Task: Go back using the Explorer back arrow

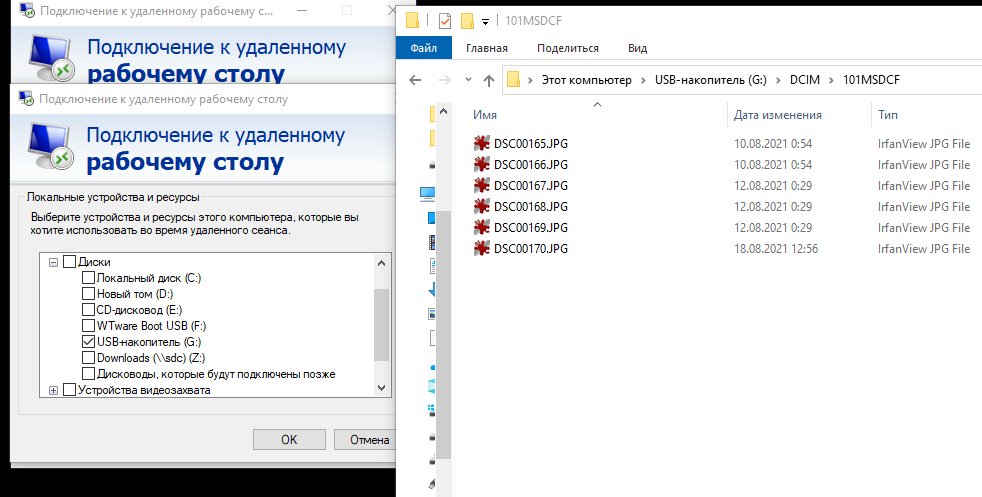Action: (x=416, y=80)
